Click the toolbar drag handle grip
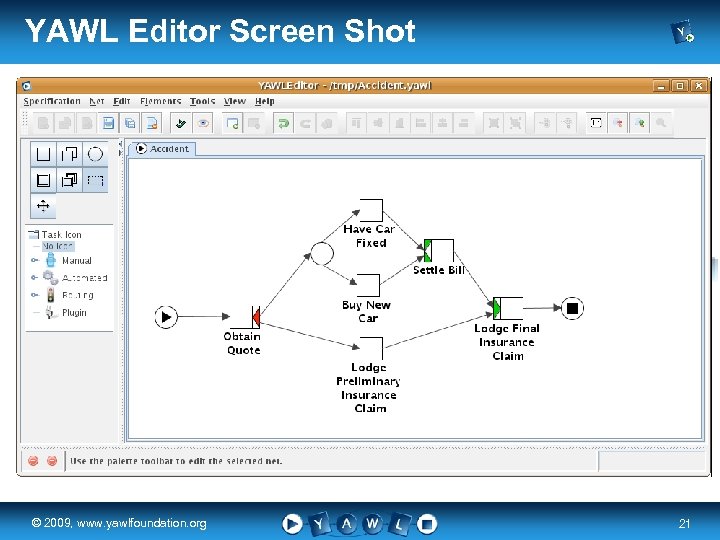Viewport: 720px width, 540px height. click(26, 119)
